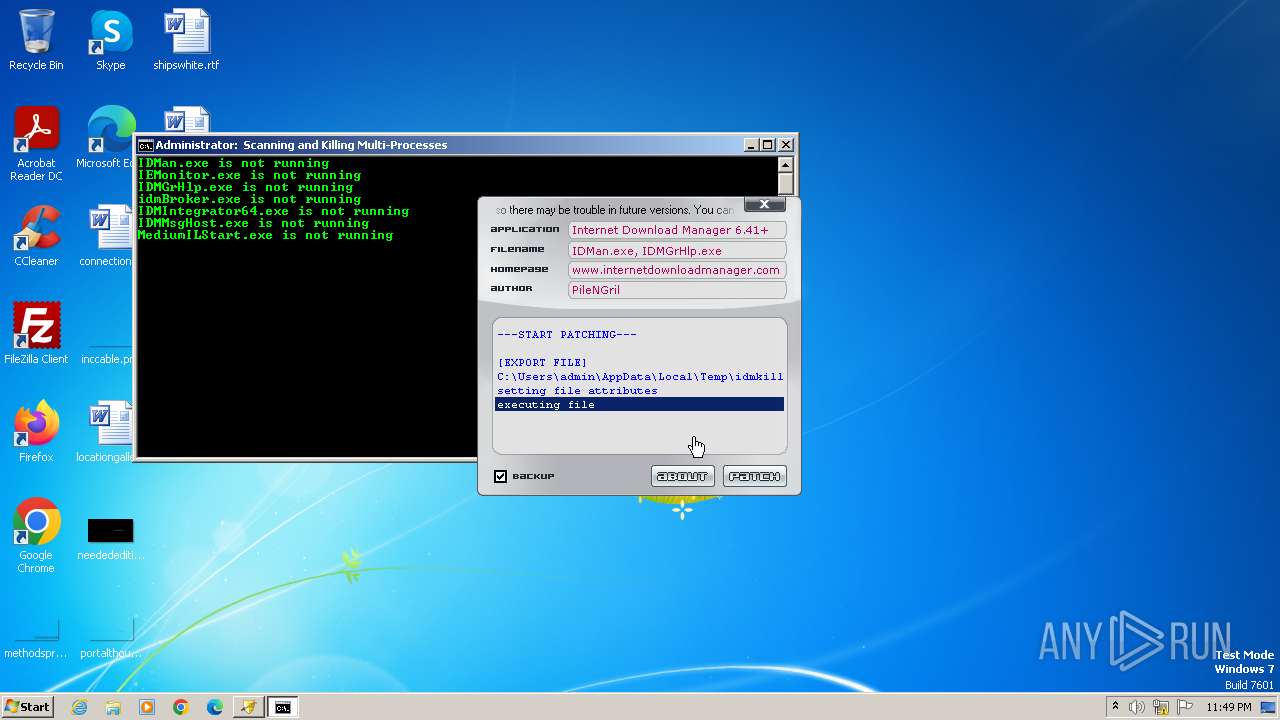1280x720 pixels.
Task: Open the Action Center flag icon
Action: point(1185,707)
